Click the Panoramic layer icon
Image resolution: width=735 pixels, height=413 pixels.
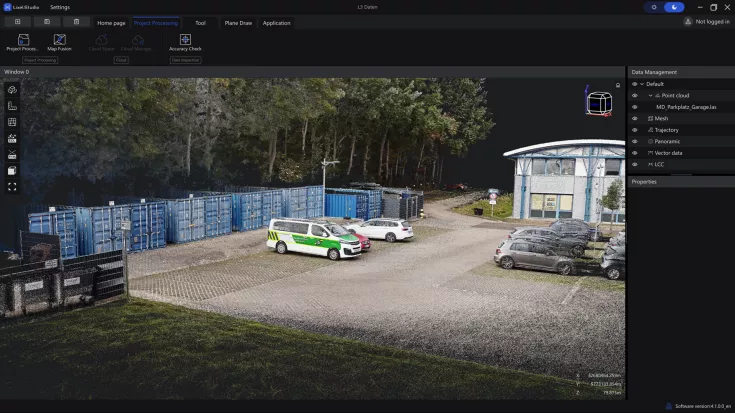(x=651, y=142)
